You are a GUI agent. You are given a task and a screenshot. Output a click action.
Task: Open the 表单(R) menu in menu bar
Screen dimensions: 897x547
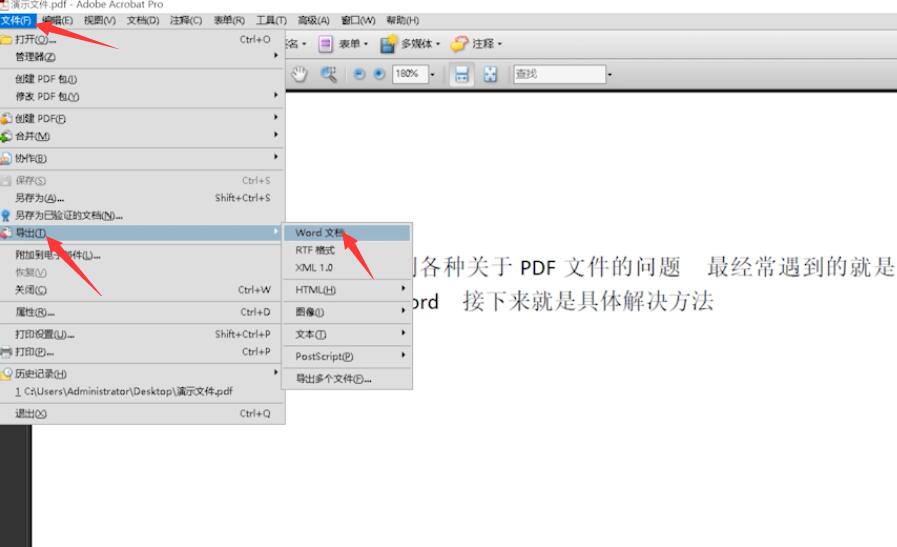(229, 21)
